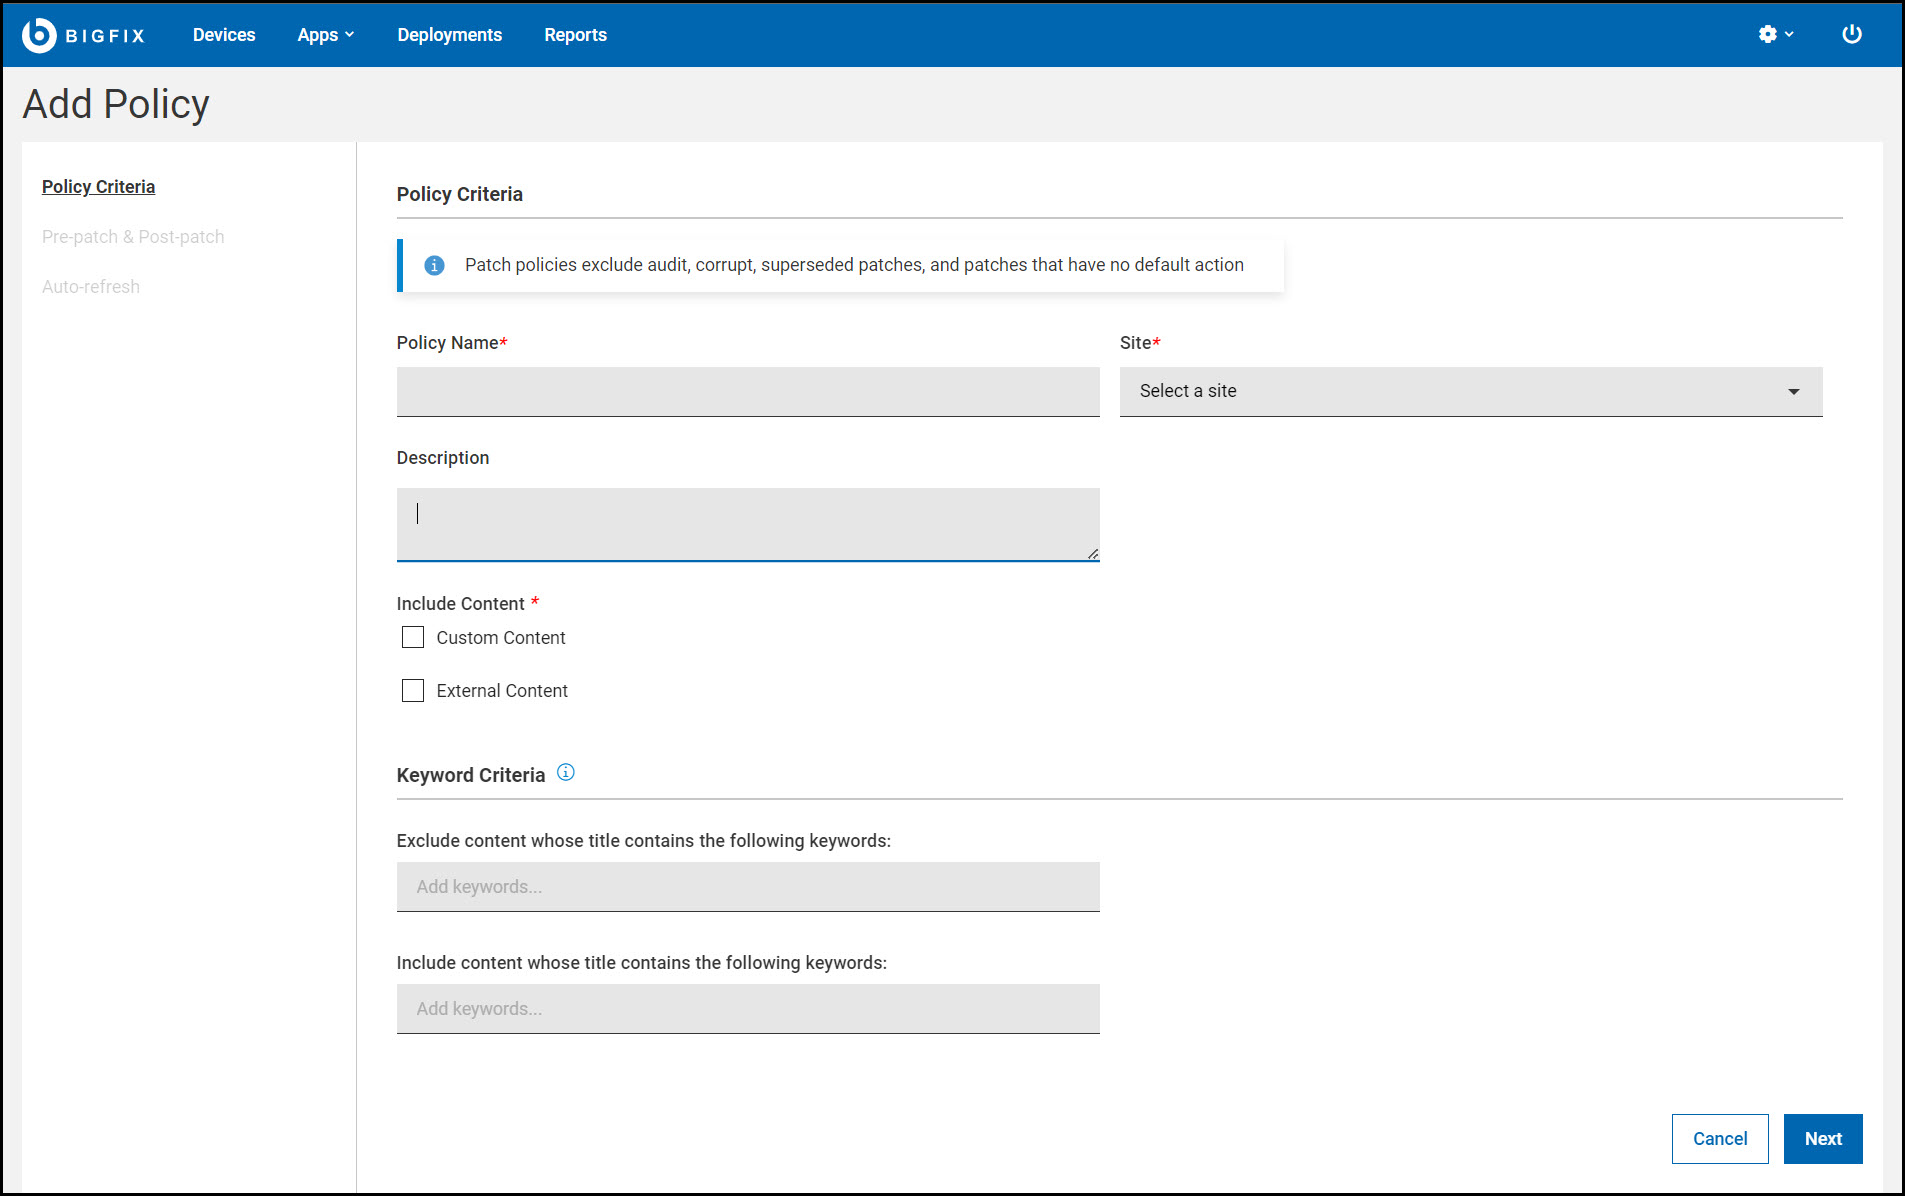Focus the Policy Name field

point(747,392)
